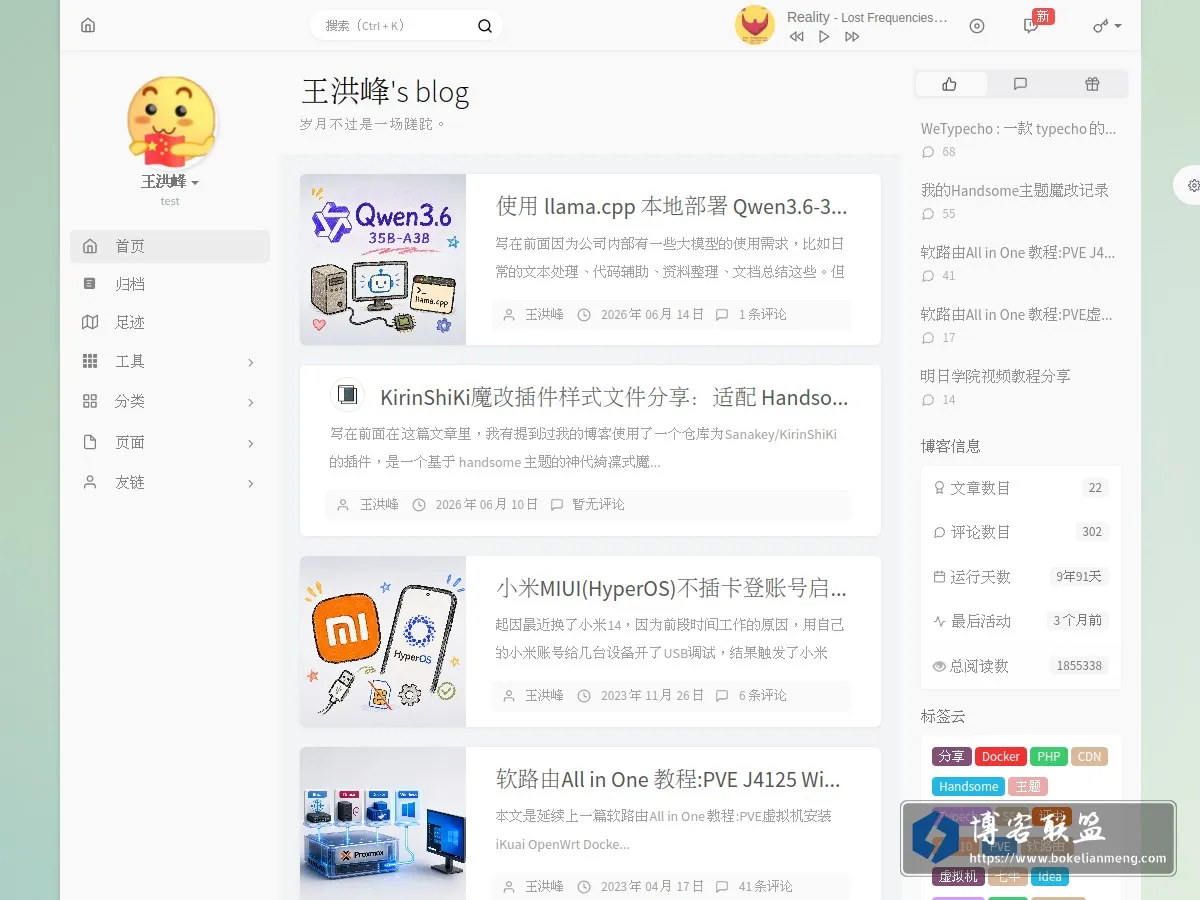The width and height of the screenshot is (1200, 900).
Task: Click the sidebar avatar image
Action: tap(171, 122)
